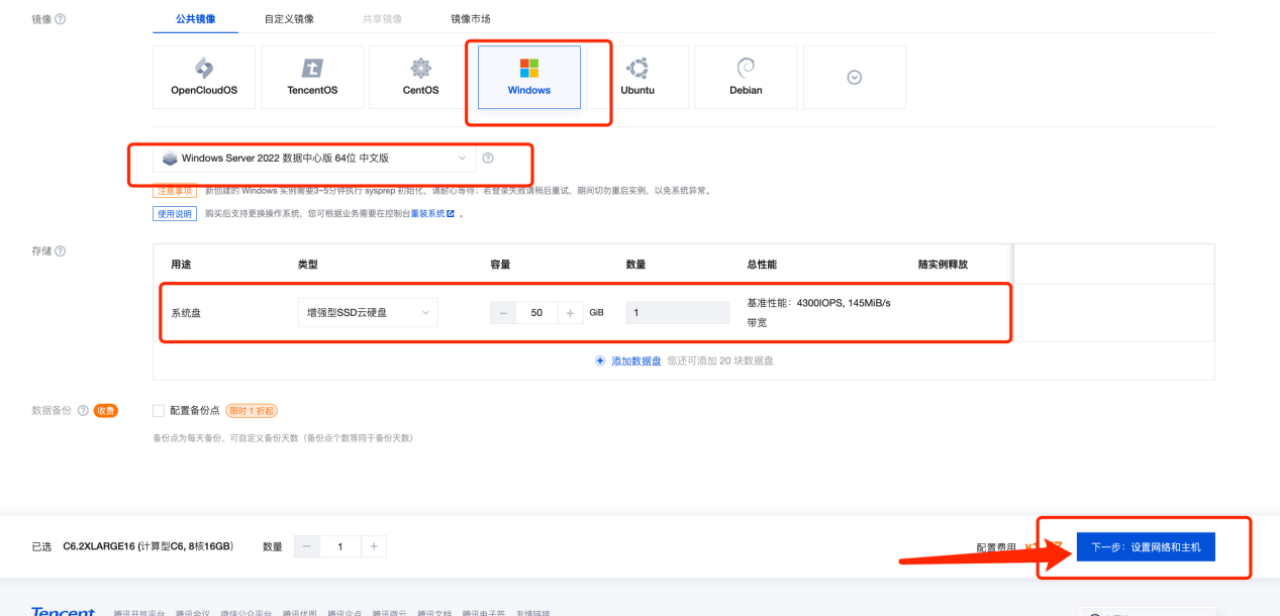Click the 随实例释放 column header
Image resolution: width=1280 pixels, height=616 pixels.
pos(943,265)
